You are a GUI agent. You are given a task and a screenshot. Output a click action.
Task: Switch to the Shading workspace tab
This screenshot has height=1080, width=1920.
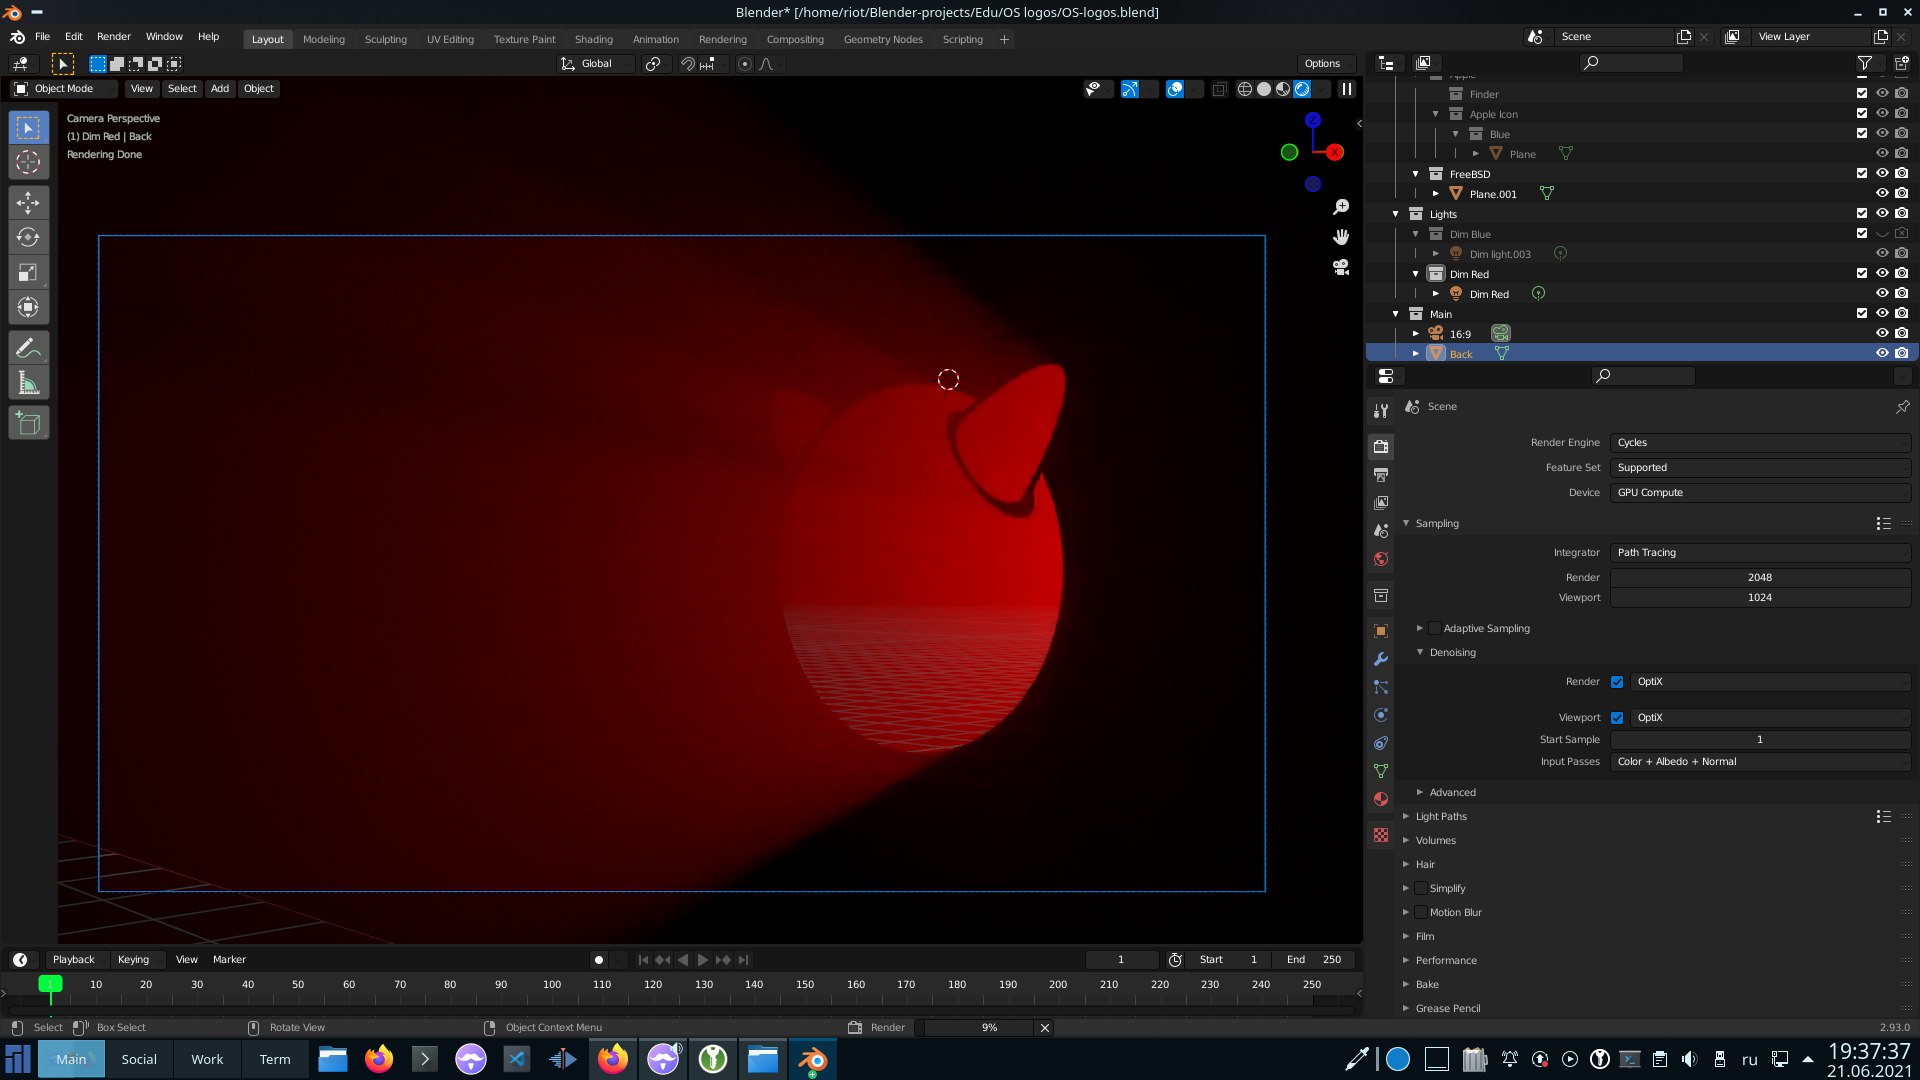594,40
